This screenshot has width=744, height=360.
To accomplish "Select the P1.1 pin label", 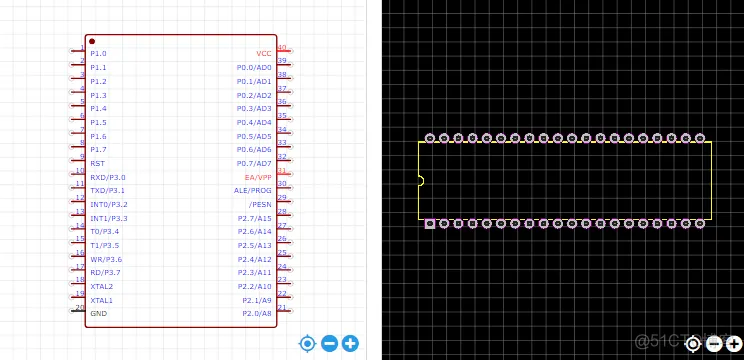I will coord(98,67).
